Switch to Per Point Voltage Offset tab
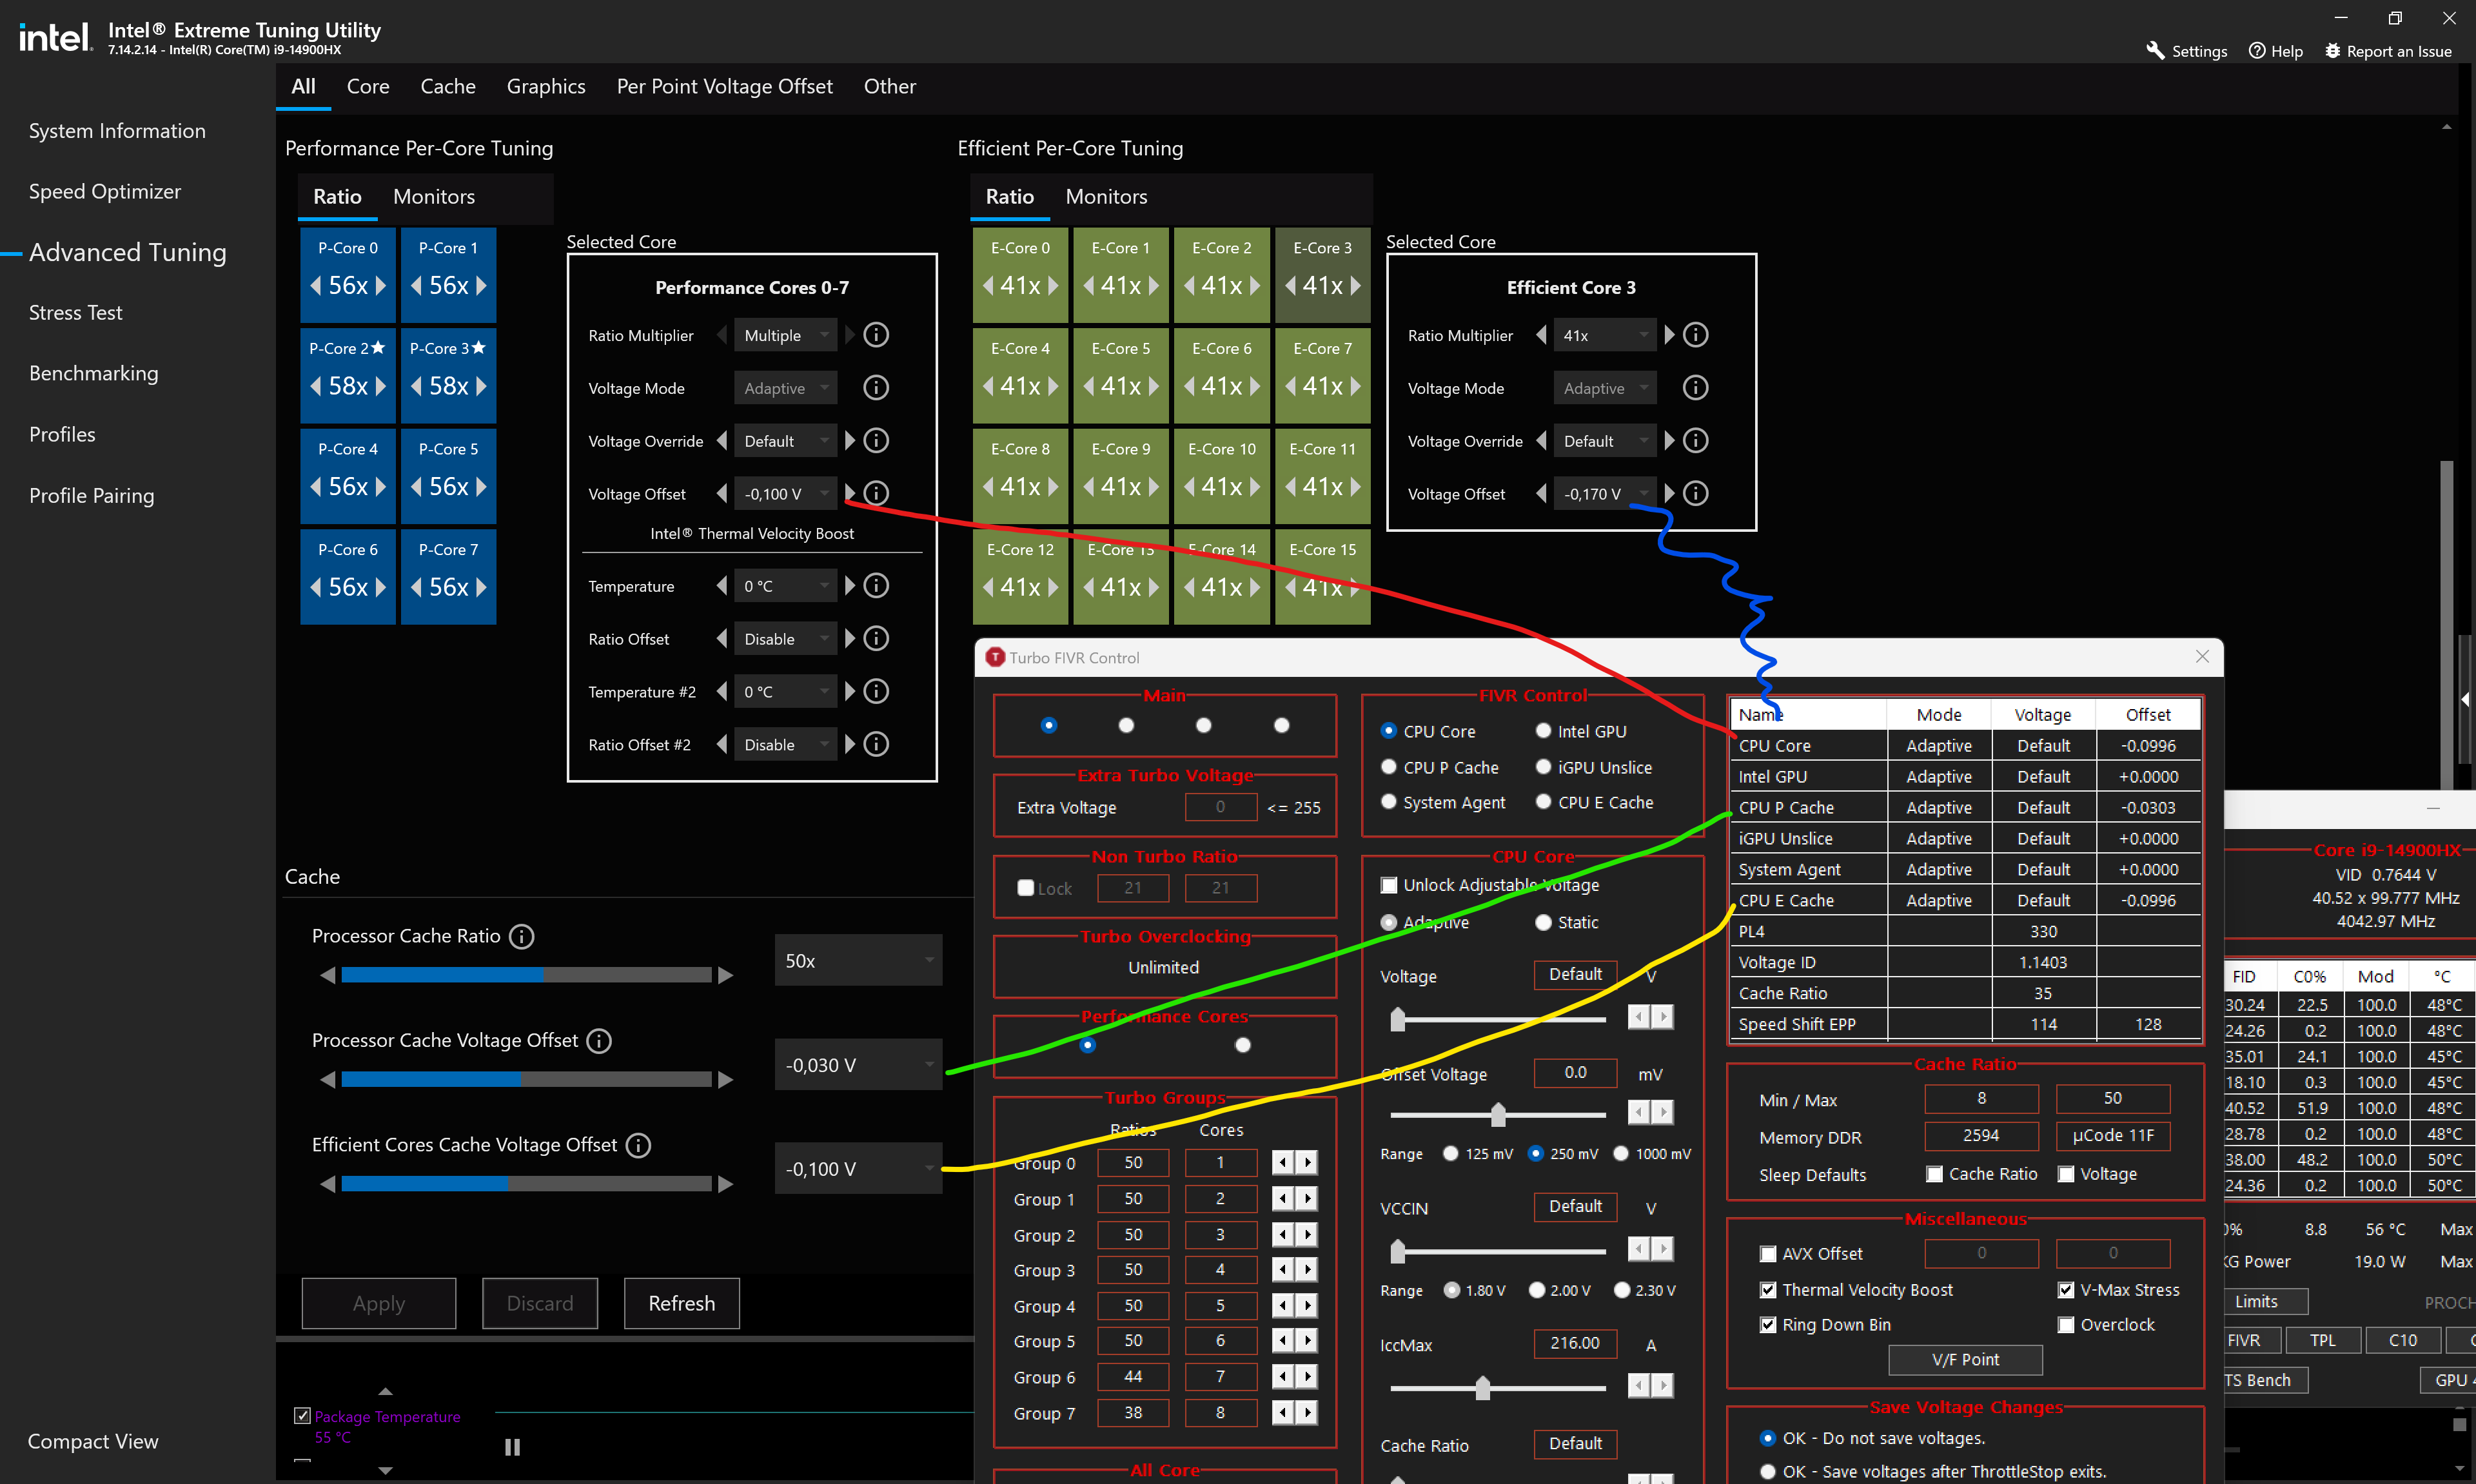Image resolution: width=2476 pixels, height=1484 pixels. (725, 87)
